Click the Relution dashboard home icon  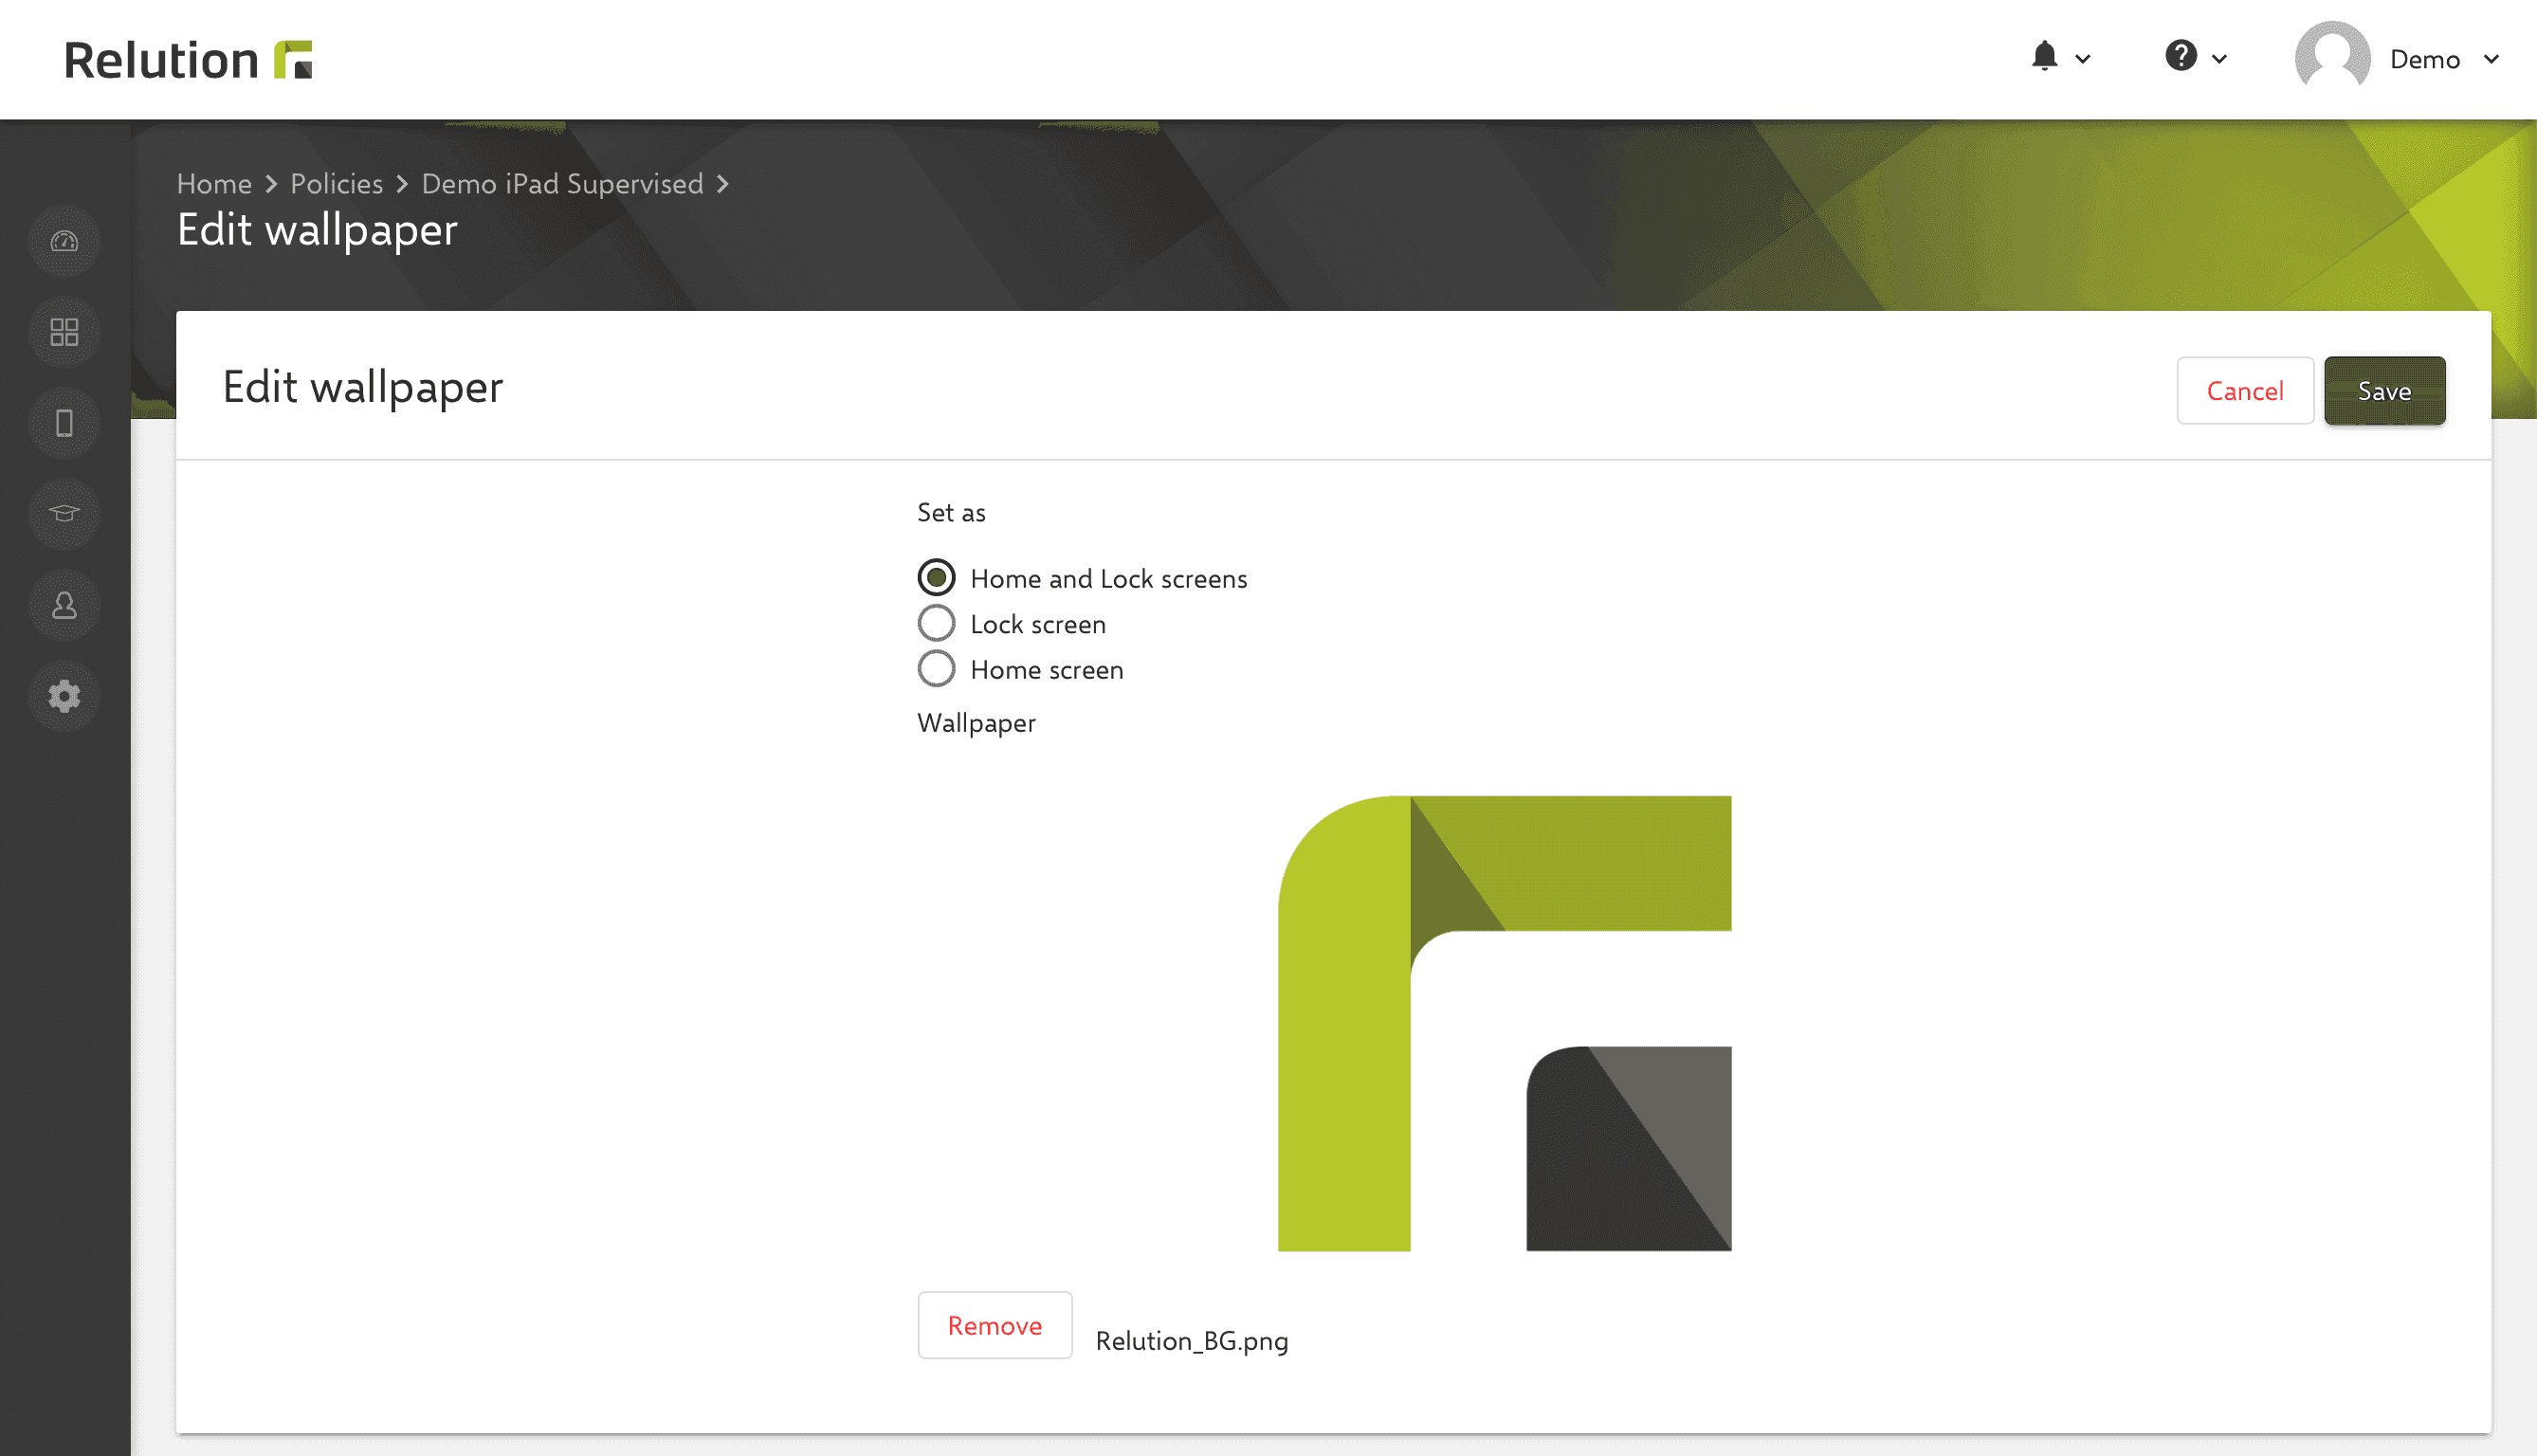(x=64, y=242)
